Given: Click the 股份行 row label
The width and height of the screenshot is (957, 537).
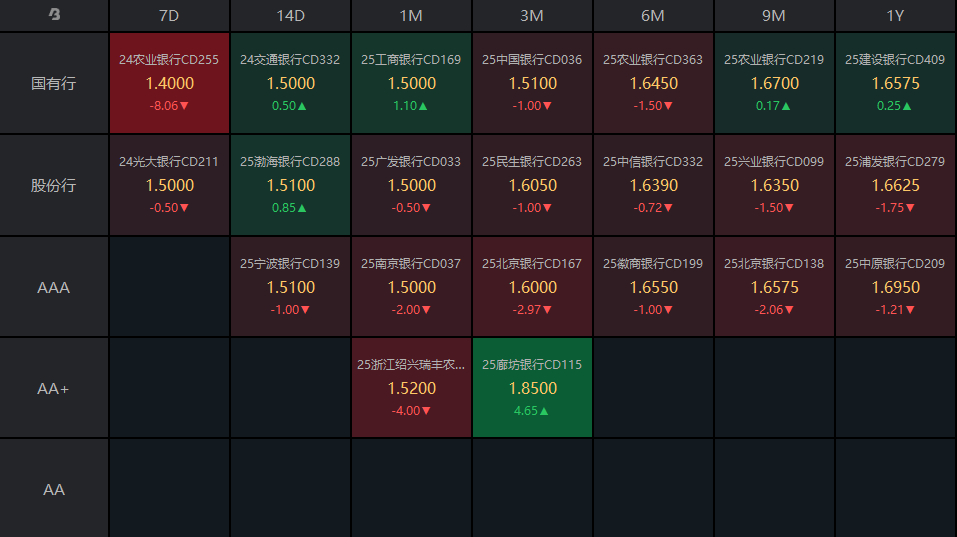Looking at the screenshot, I should (54, 185).
